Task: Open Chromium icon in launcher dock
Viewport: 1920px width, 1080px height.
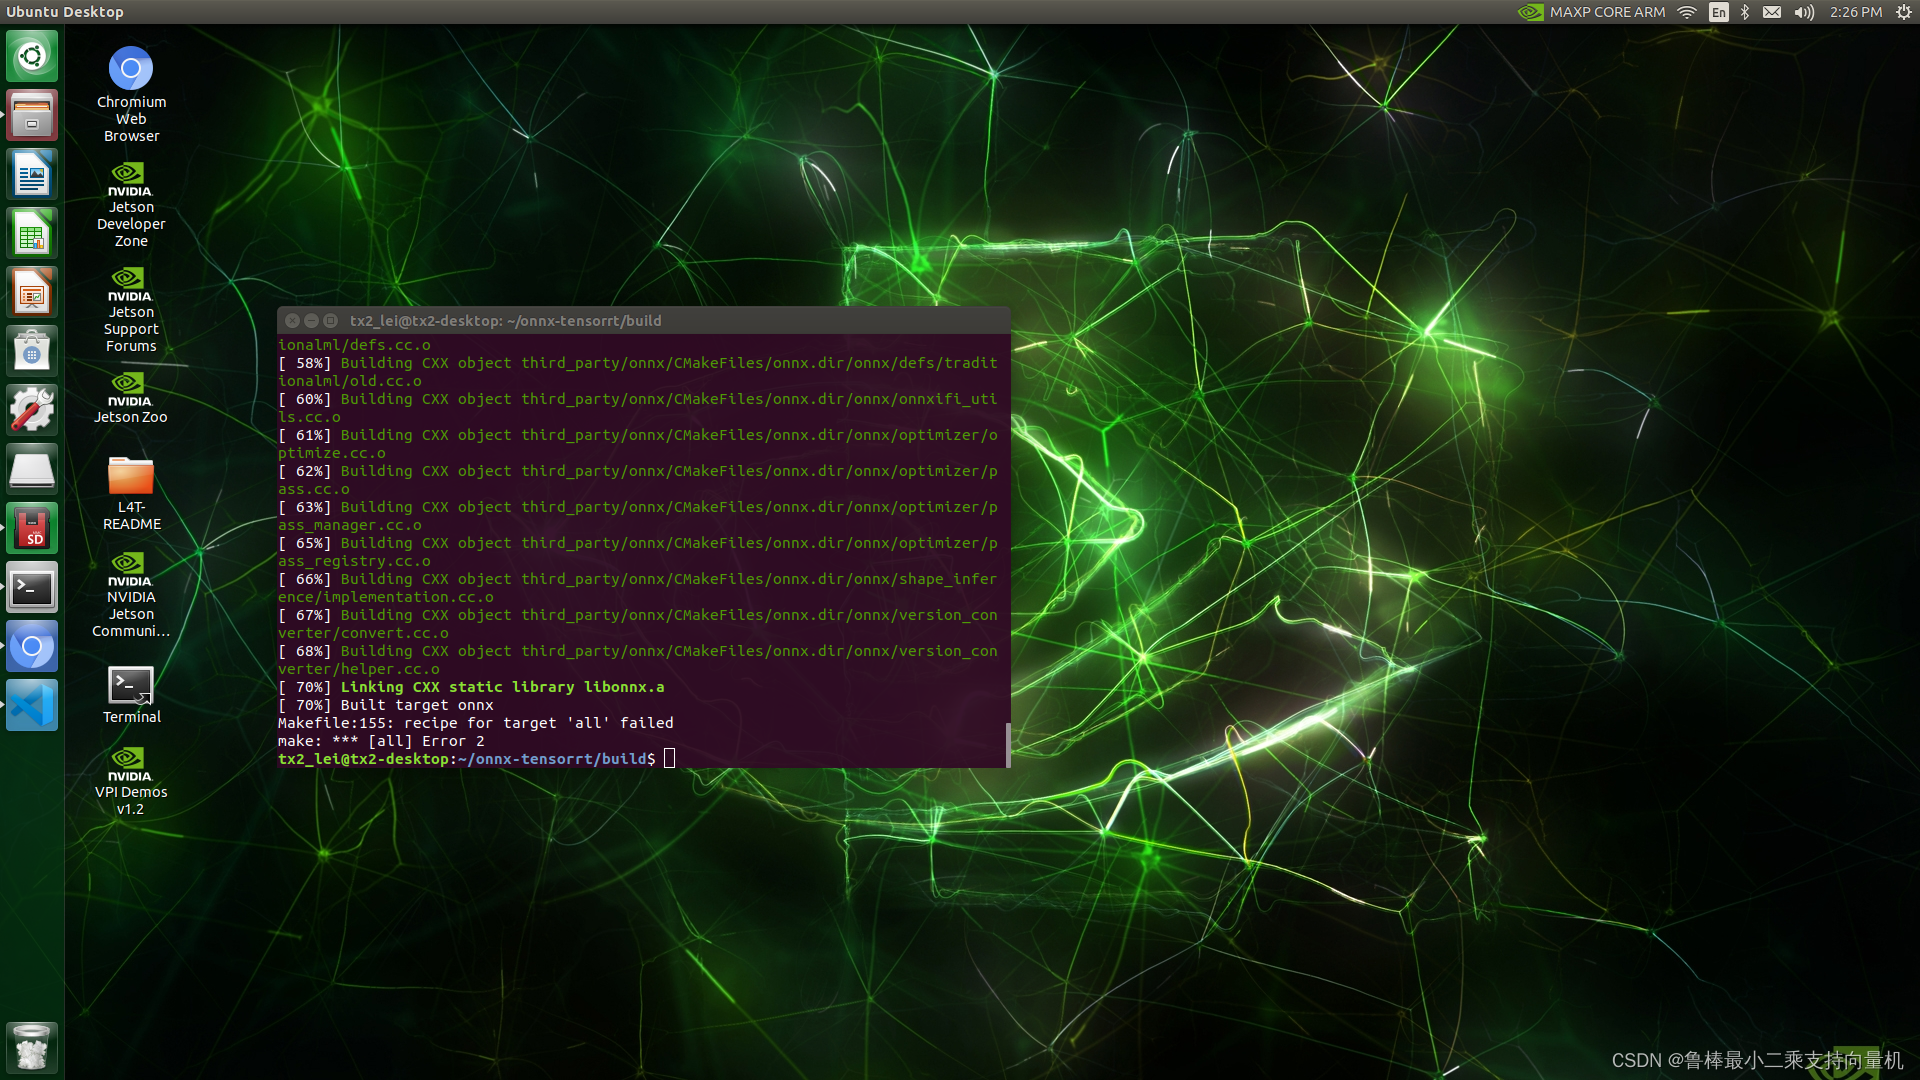Action: [x=32, y=647]
